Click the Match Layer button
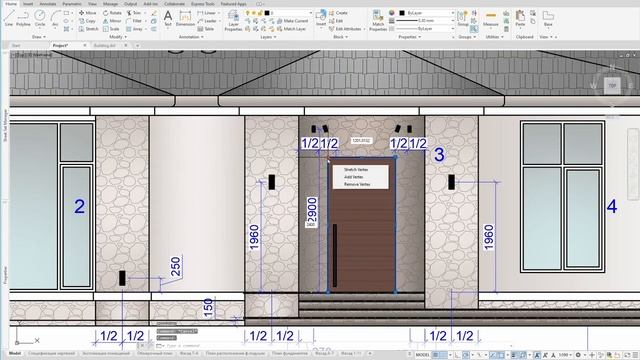The width and height of the screenshot is (640, 360). tap(291, 29)
